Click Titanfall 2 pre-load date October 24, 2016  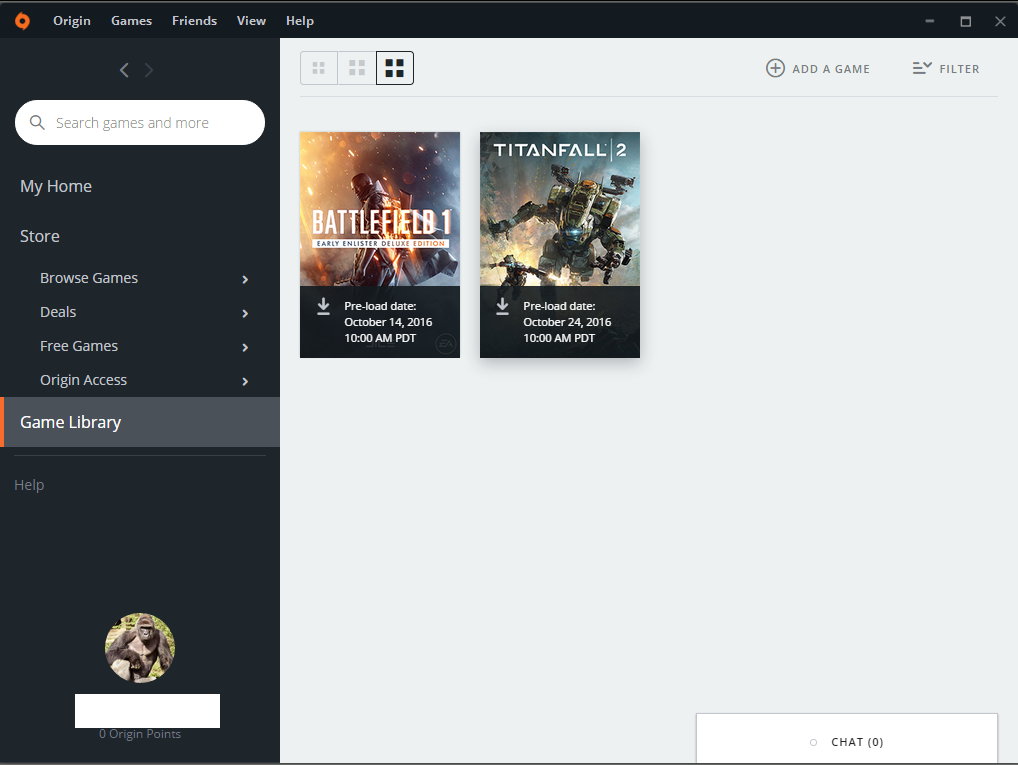point(567,322)
